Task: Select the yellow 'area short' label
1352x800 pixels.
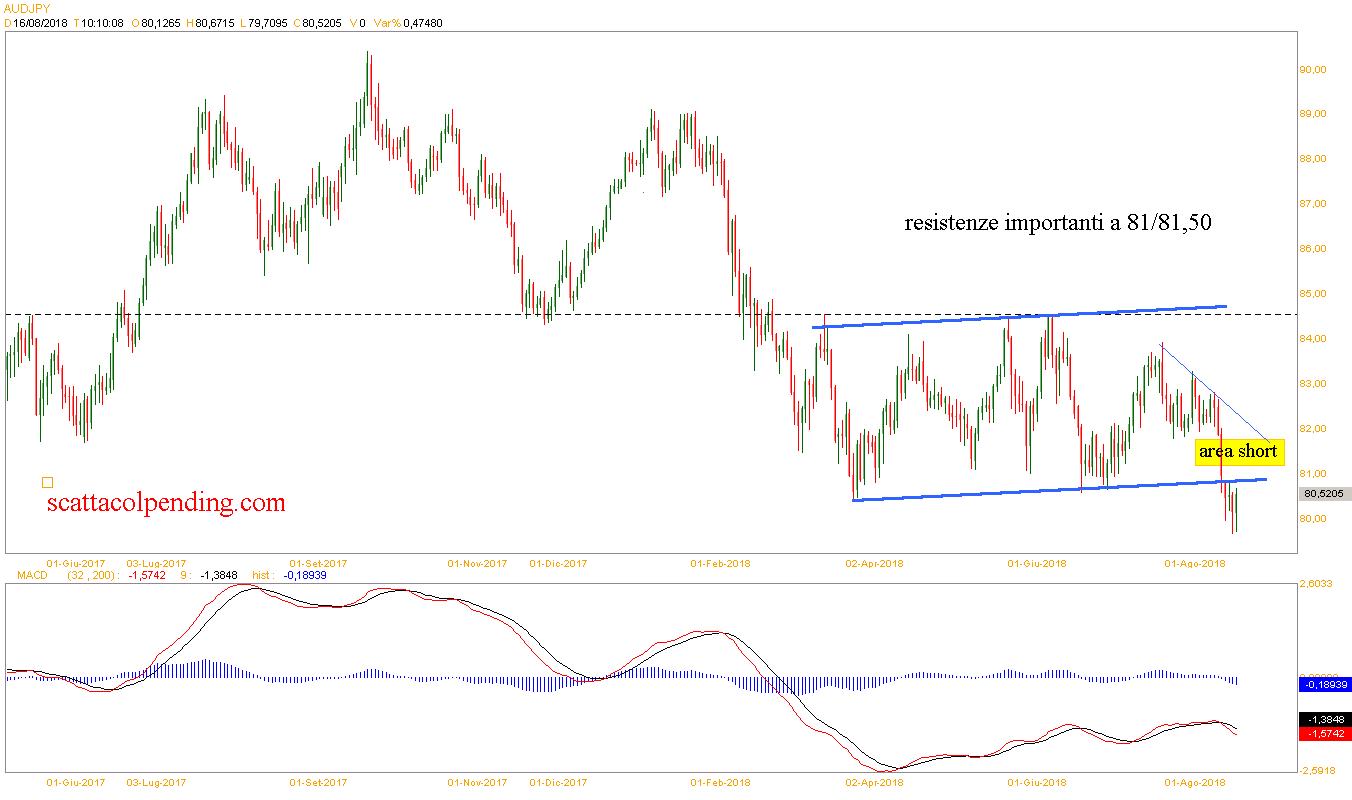Action: click(x=1238, y=452)
